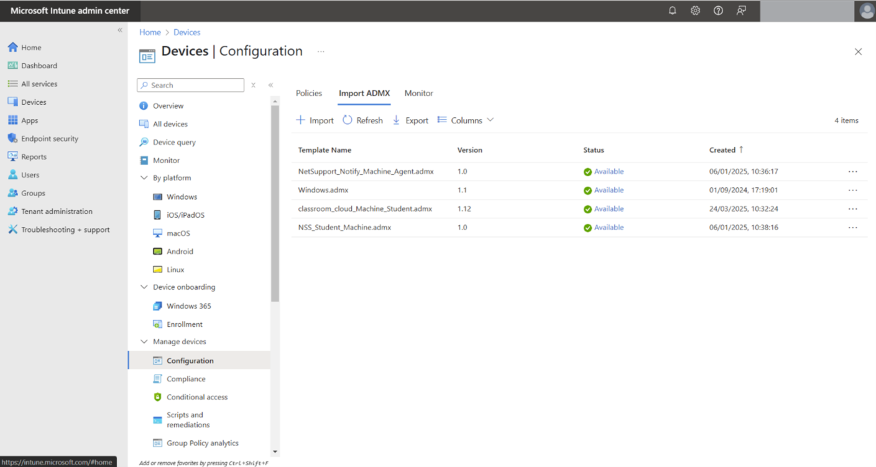
Task: Open more options for classroom_cloud_Machine_Student.admx
Action: pyautogui.click(x=853, y=209)
